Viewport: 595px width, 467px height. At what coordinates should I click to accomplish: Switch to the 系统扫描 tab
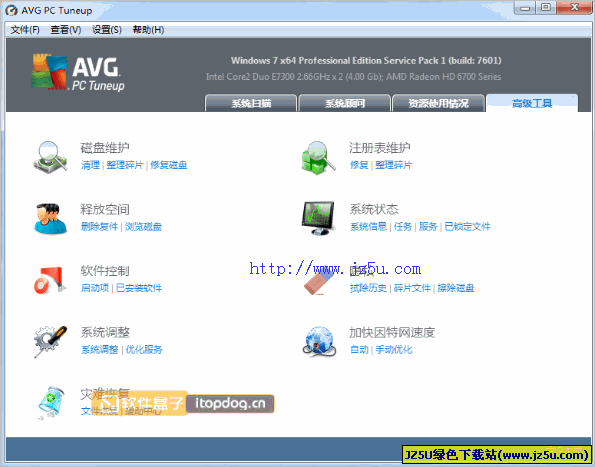[x=251, y=103]
